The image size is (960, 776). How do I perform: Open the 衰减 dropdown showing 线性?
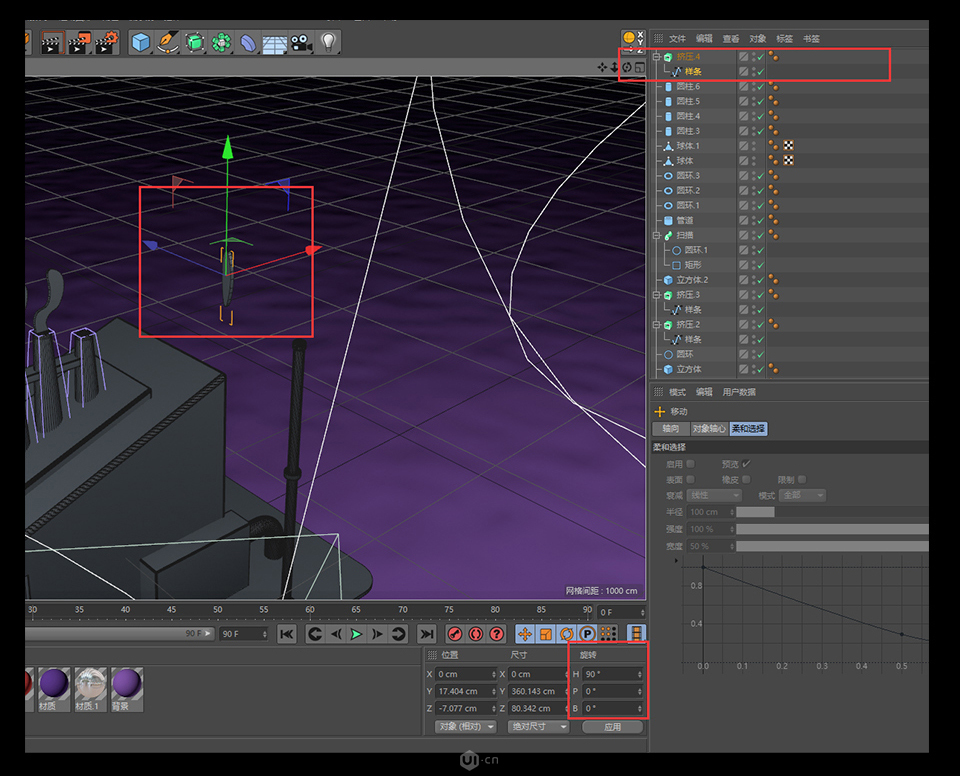click(714, 495)
